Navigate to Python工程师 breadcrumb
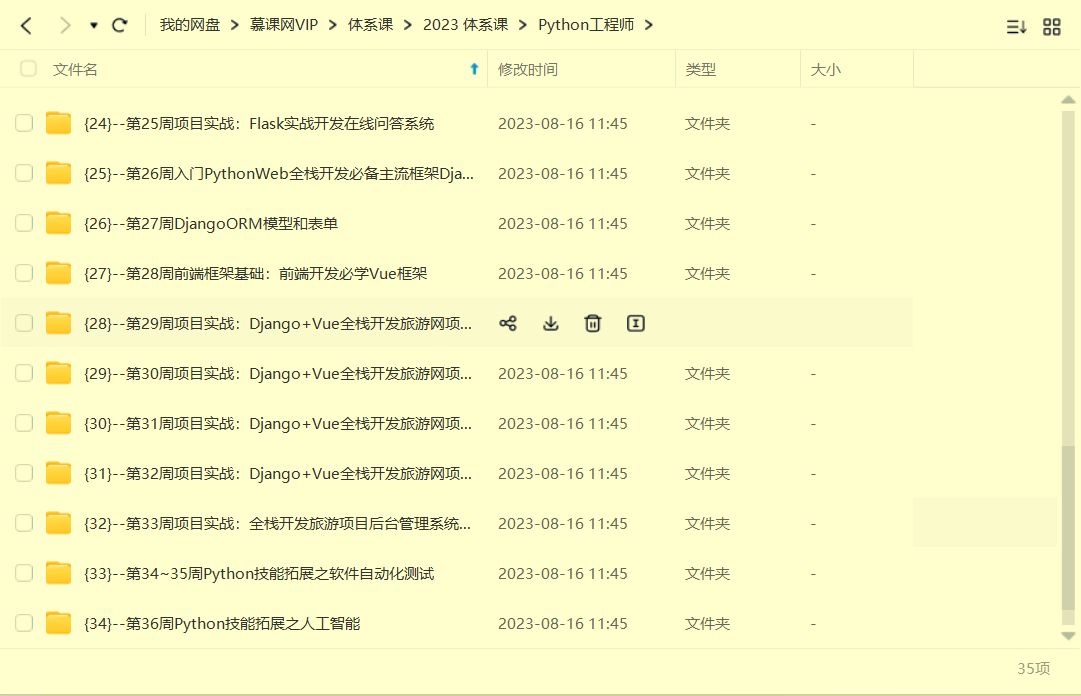1081x696 pixels. [586, 25]
